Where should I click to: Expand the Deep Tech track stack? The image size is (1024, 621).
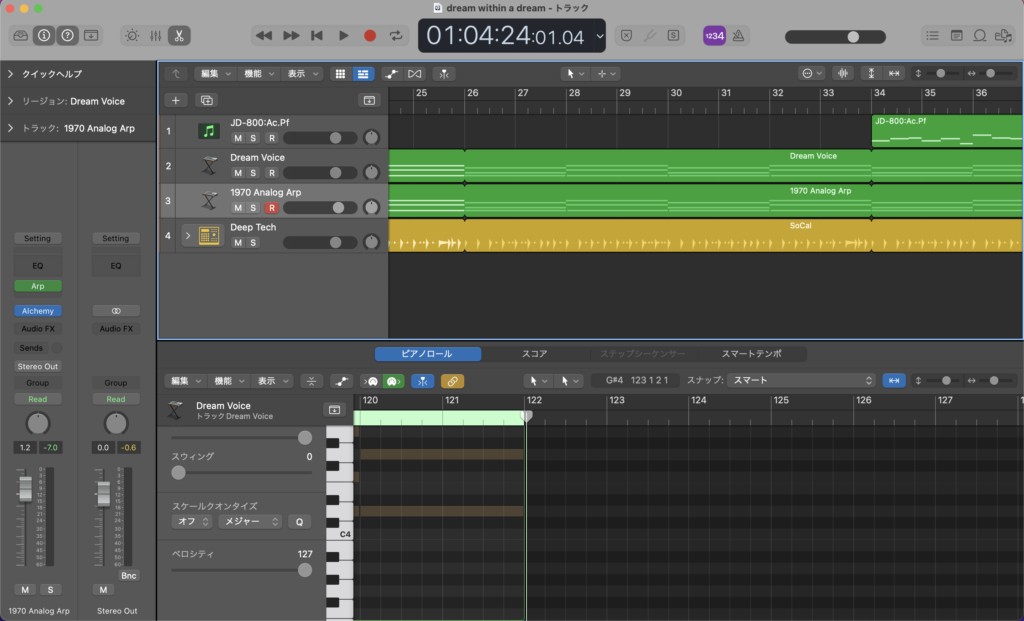(x=186, y=236)
